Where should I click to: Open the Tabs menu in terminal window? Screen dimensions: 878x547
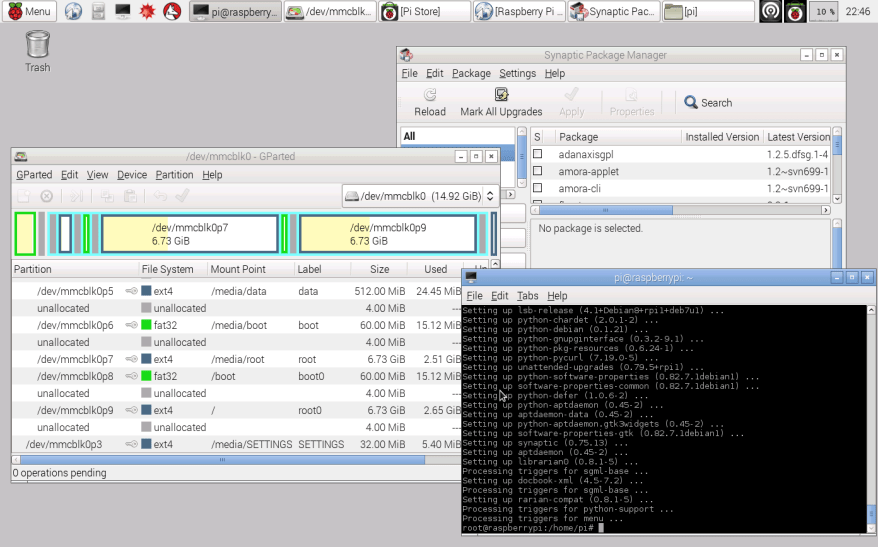[527, 296]
